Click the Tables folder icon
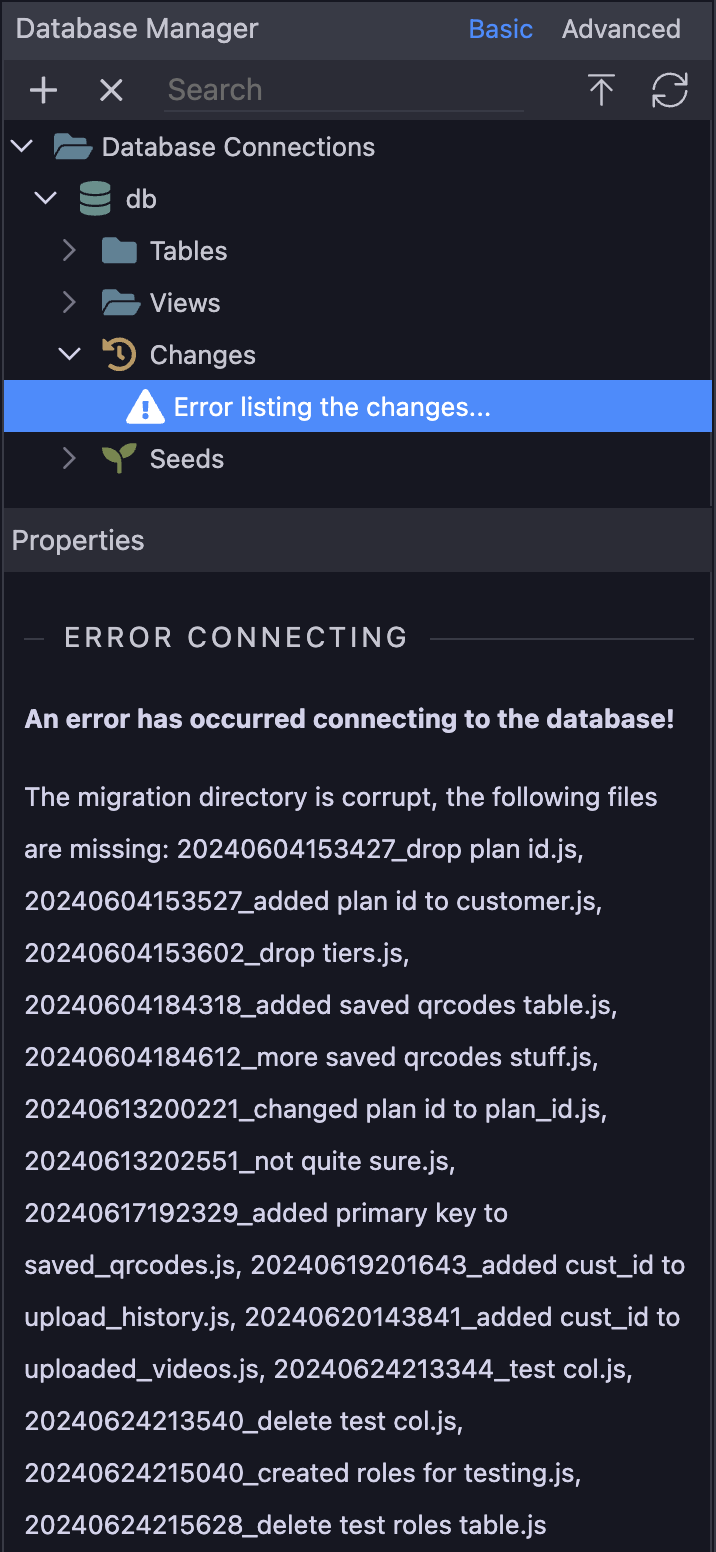The width and height of the screenshot is (716, 1552). (119, 250)
